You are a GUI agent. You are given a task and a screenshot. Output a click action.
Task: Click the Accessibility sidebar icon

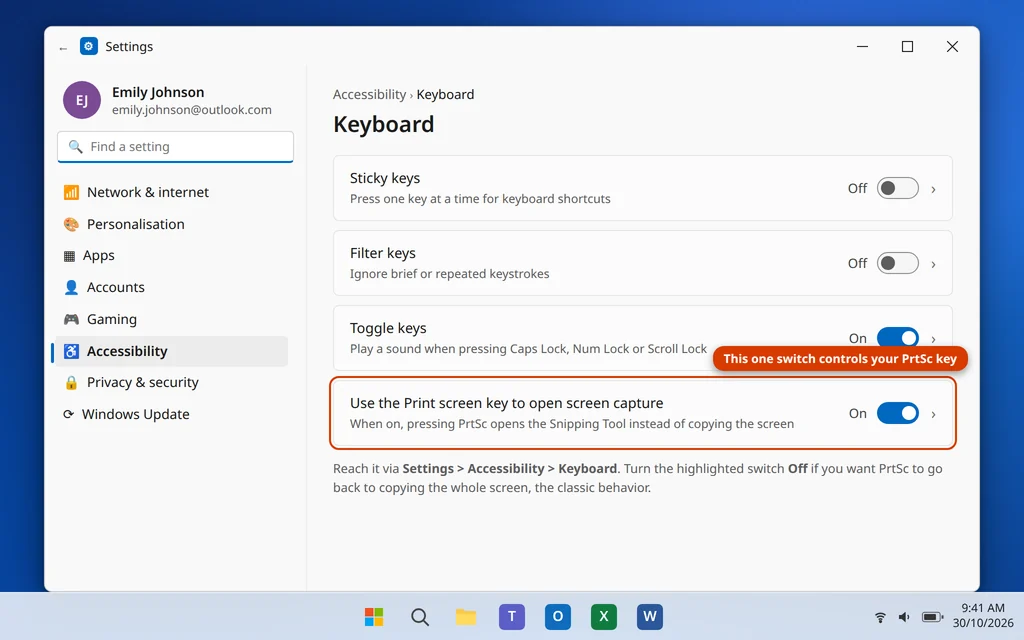click(x=71, y=351)
